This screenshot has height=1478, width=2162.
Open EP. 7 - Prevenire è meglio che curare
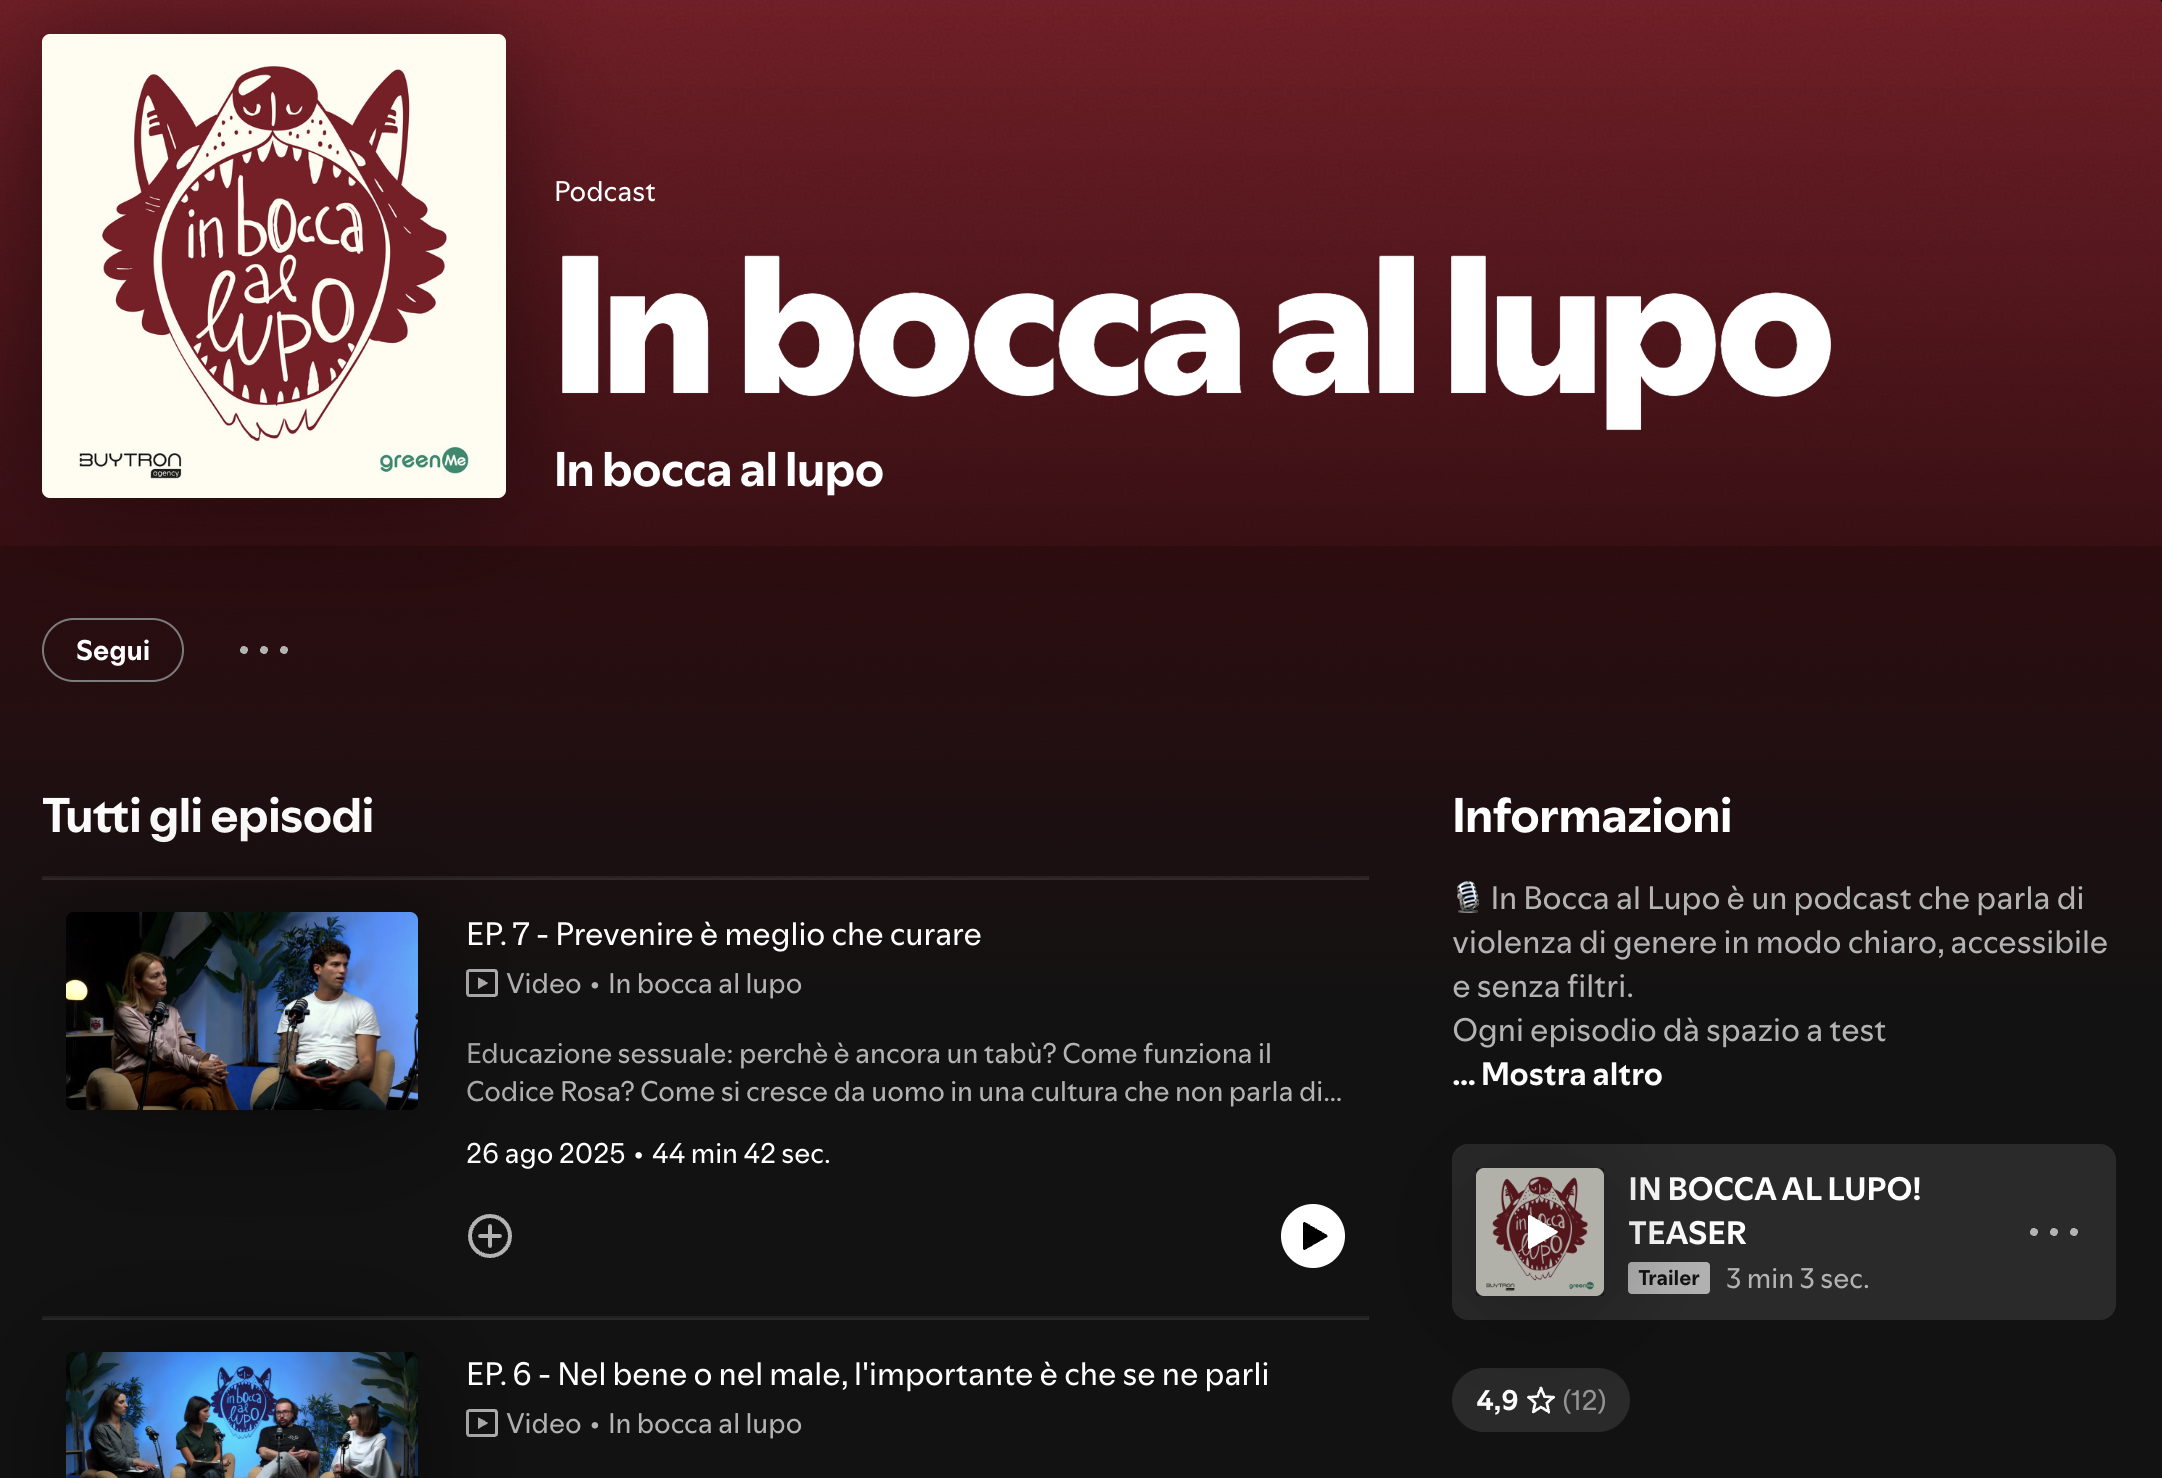[x=724, y=934]
